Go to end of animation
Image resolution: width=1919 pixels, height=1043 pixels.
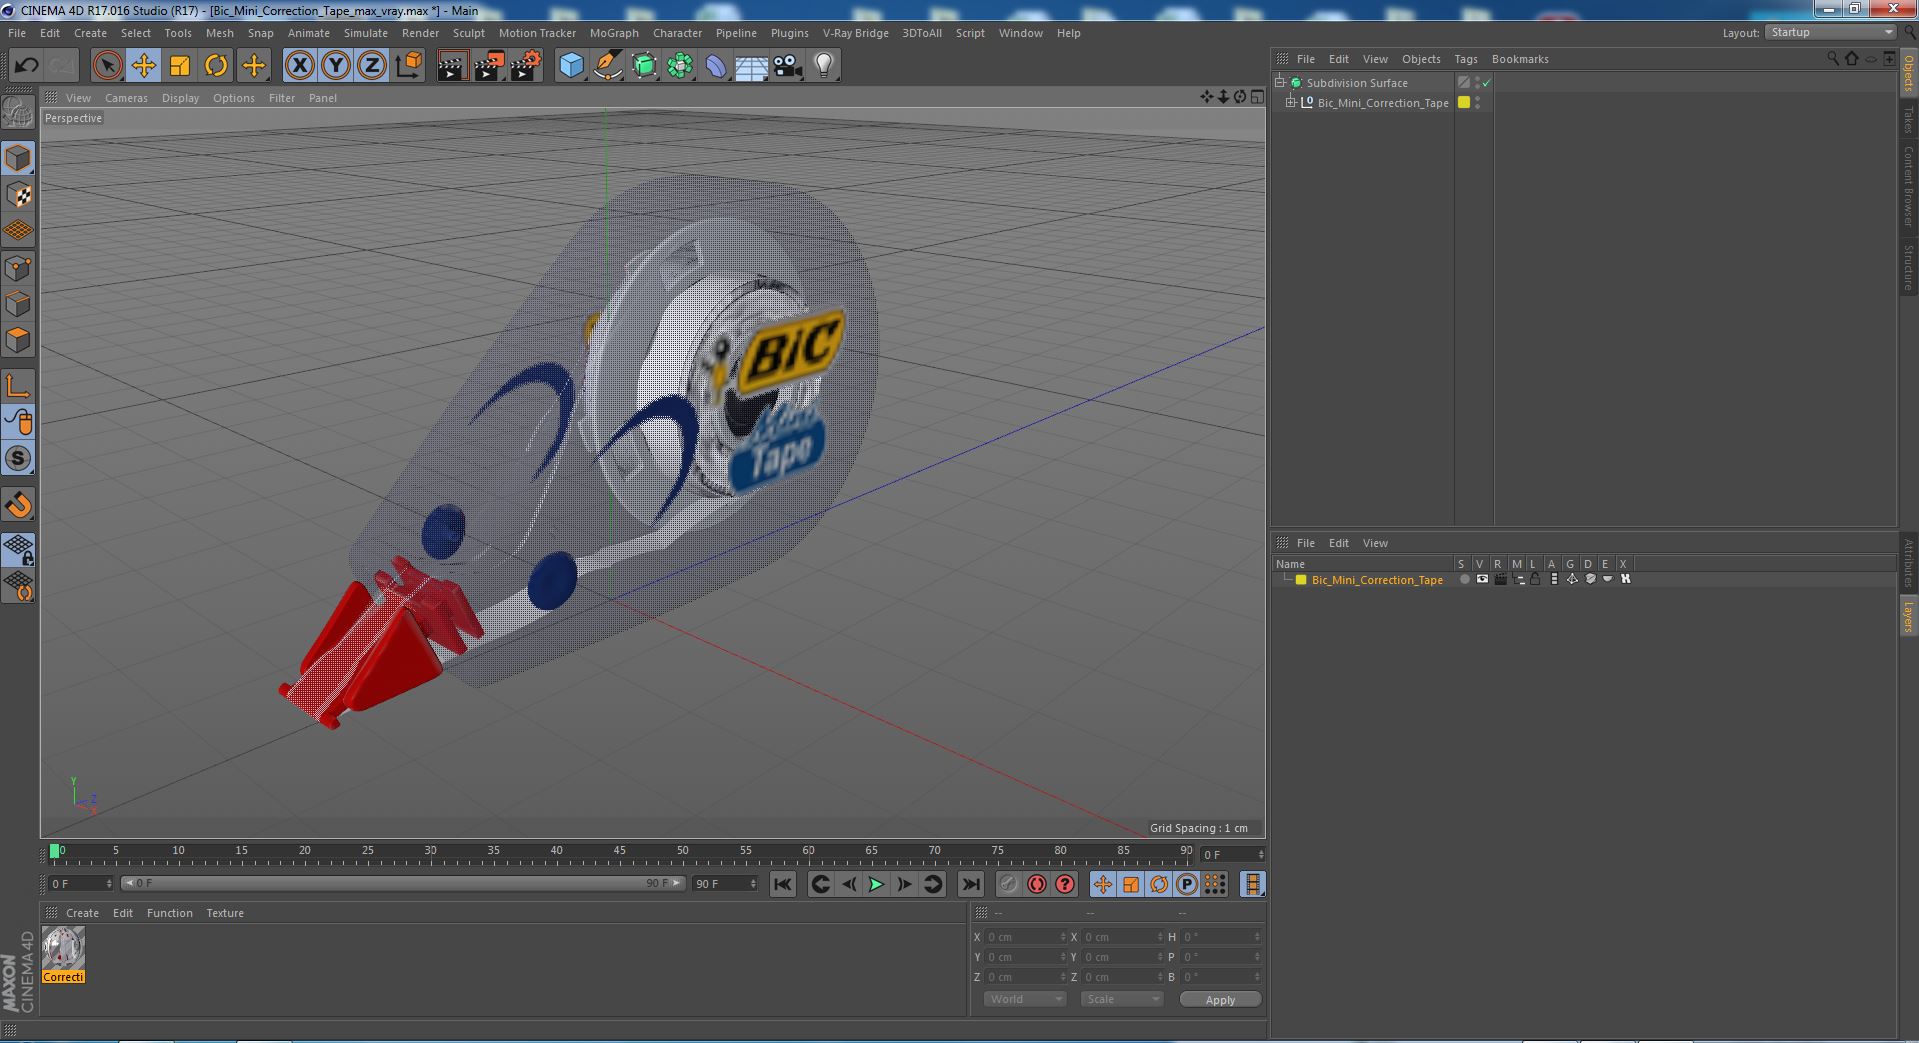coord(970,884)
